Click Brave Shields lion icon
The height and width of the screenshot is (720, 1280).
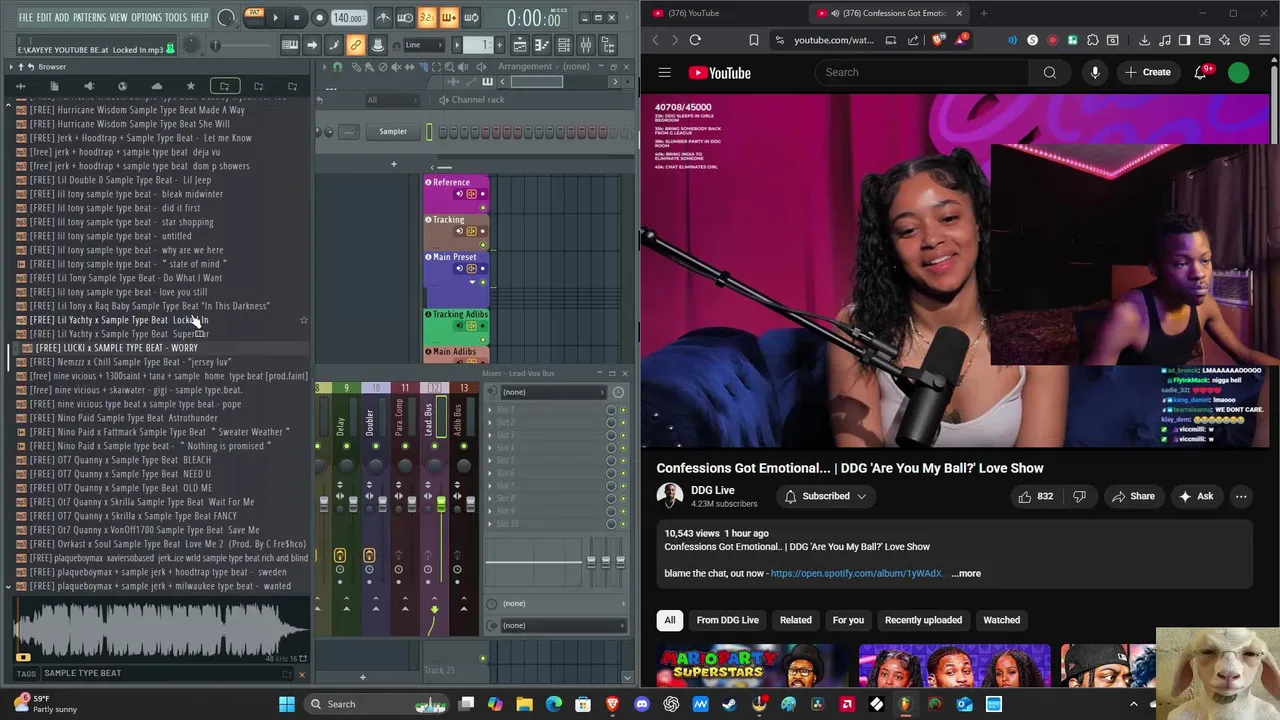(938, 40)
